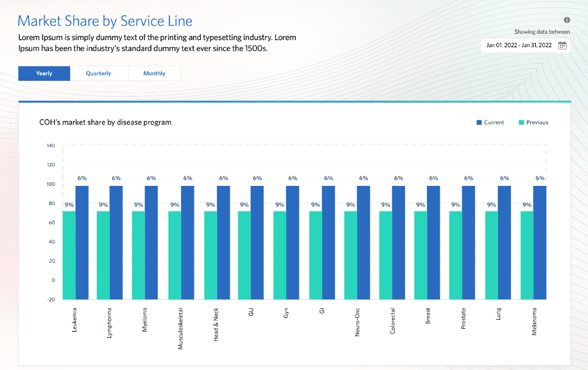Toggle the Current legend item
Screen dimensions: 588x370
(x=490, y=123)
